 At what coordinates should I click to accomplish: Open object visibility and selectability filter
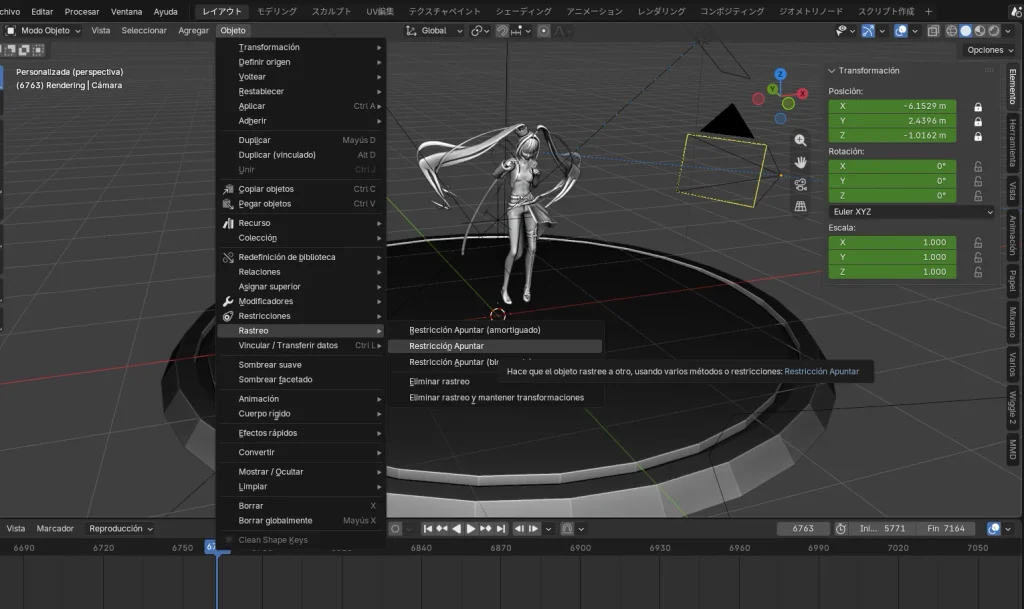[x=844, y=31]
